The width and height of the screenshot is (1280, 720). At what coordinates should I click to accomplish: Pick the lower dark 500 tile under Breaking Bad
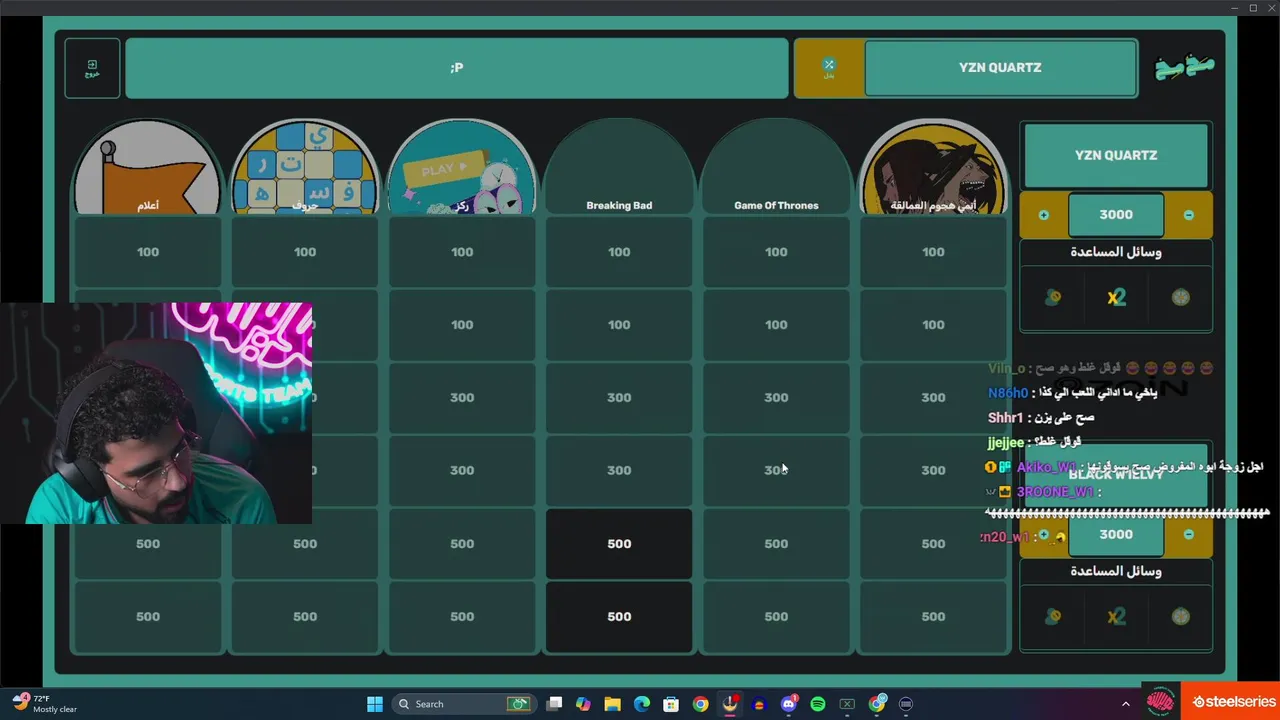619,617
